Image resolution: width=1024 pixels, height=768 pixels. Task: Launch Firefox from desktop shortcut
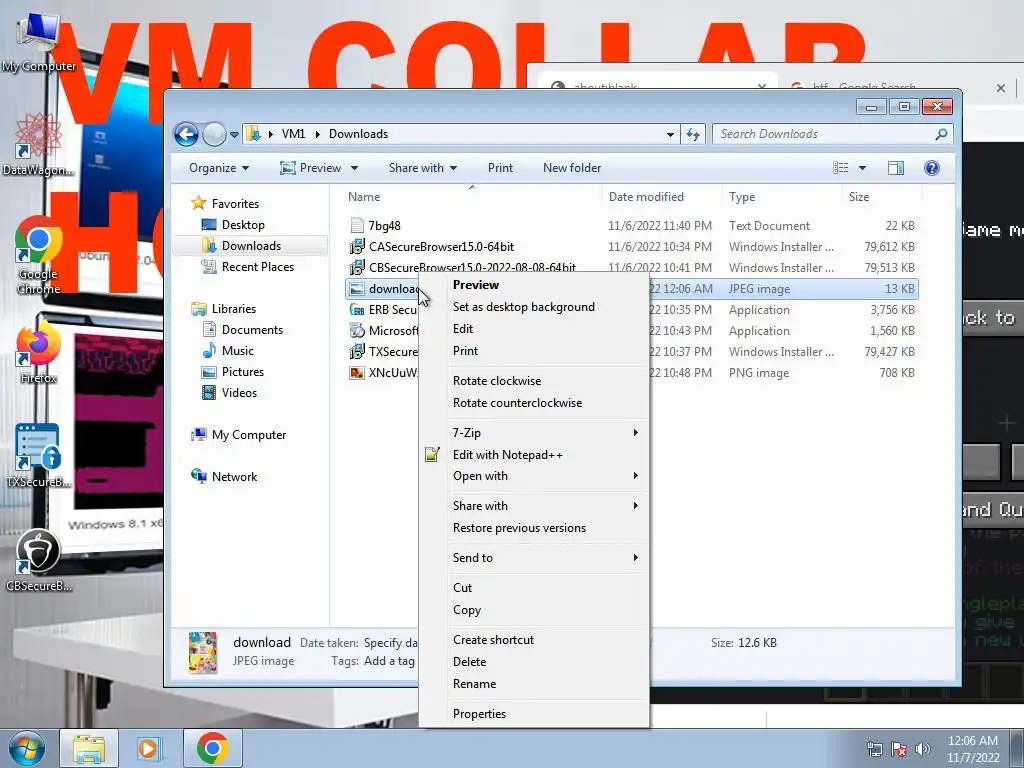point(38,353)
